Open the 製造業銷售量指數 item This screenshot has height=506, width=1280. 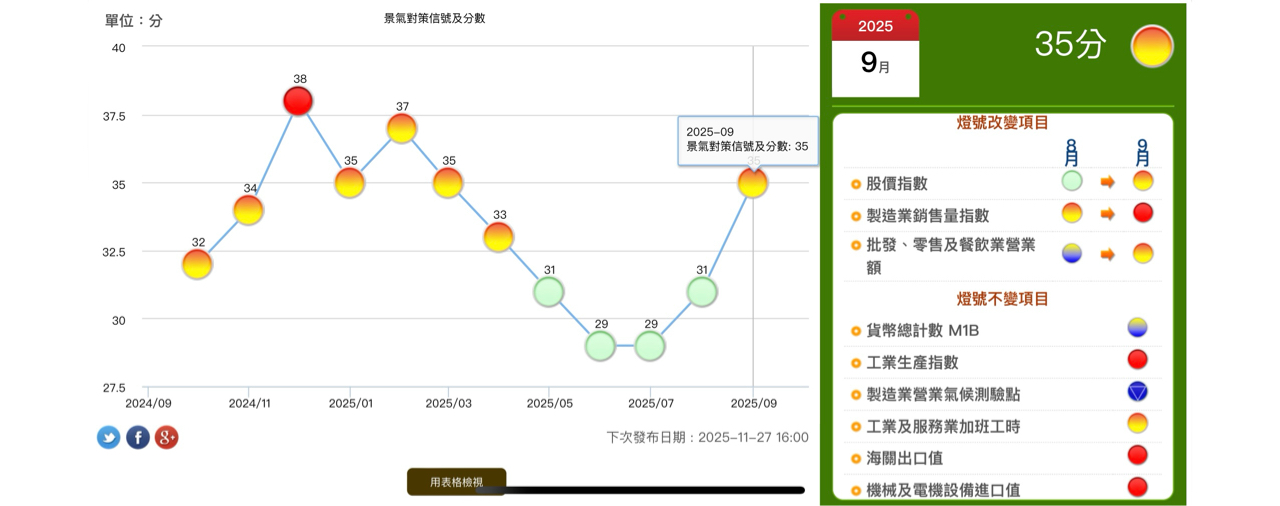pos(927,216)
